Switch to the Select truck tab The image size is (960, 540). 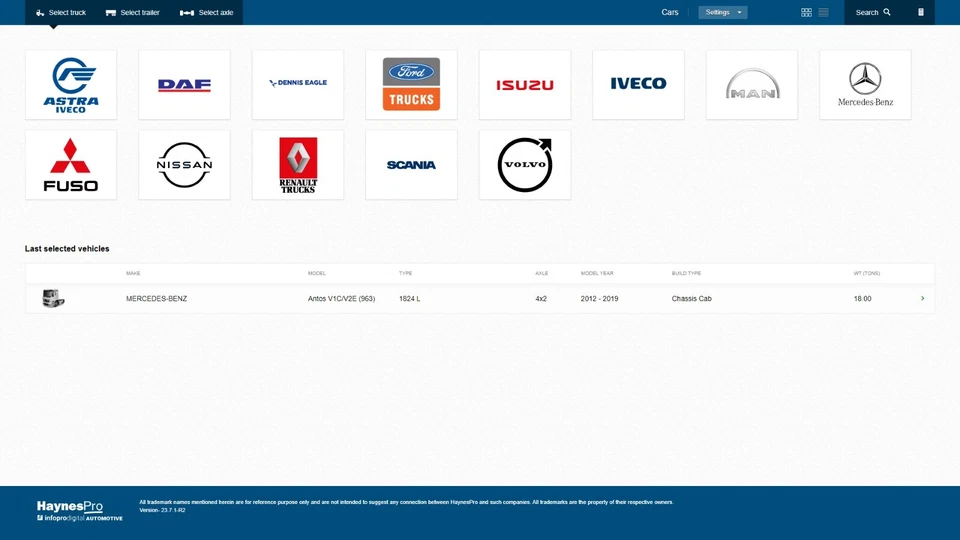point(61,12)
